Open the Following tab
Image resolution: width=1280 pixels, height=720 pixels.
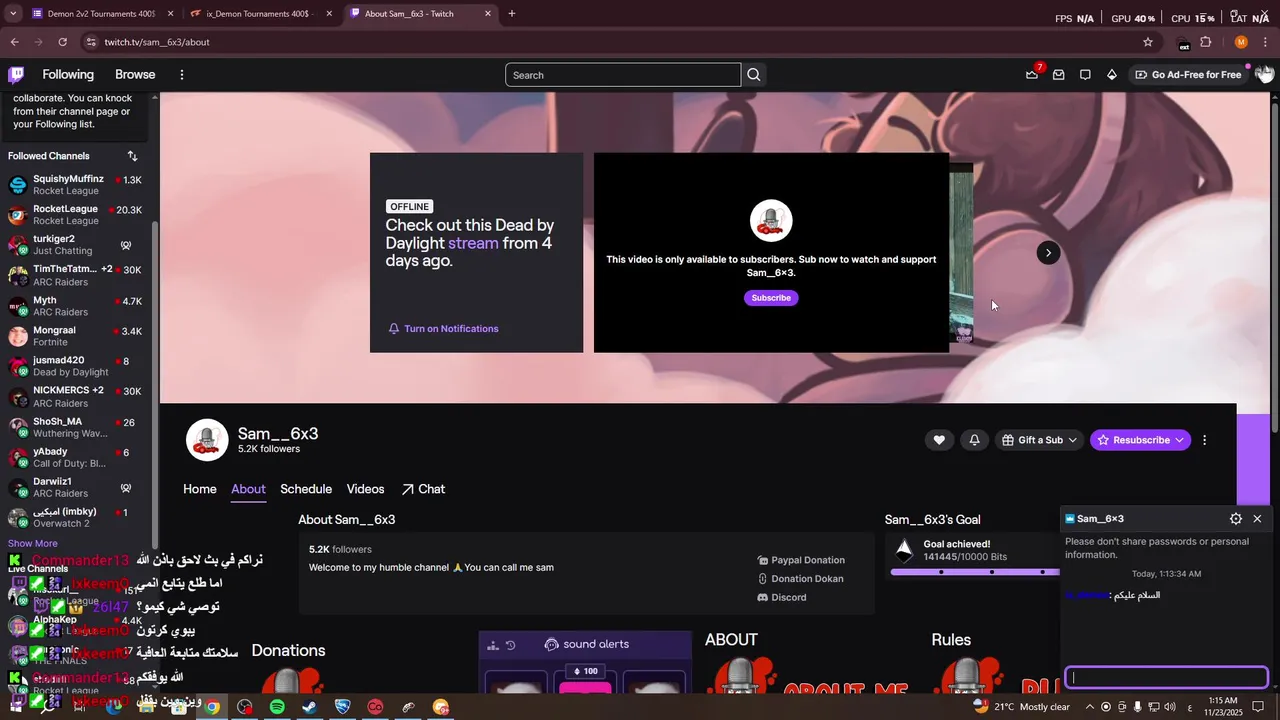pyautogui.click(x=68, y=75)
